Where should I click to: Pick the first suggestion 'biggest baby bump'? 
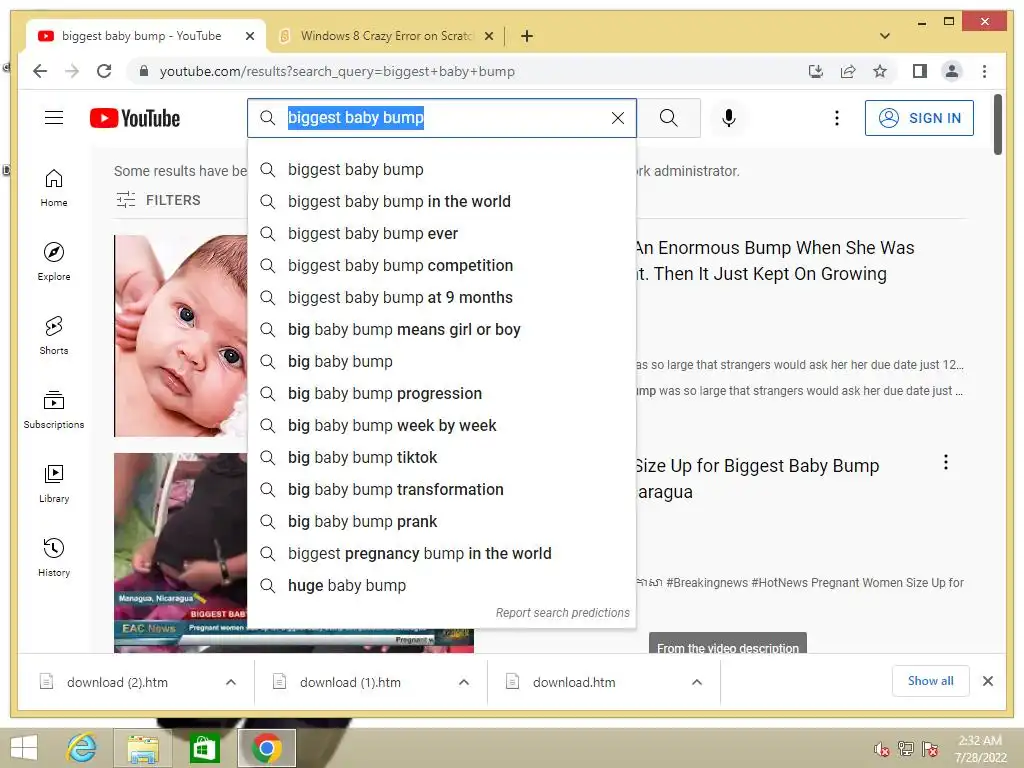click(441, 169)
